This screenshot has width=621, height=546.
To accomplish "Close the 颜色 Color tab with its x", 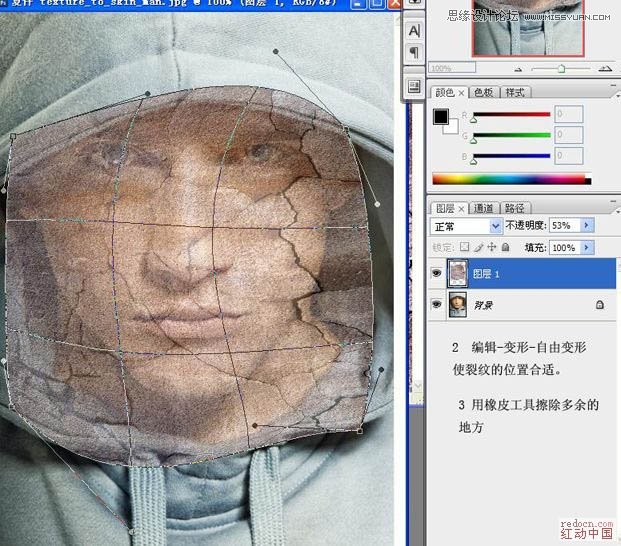I will (x=461, y=93).
